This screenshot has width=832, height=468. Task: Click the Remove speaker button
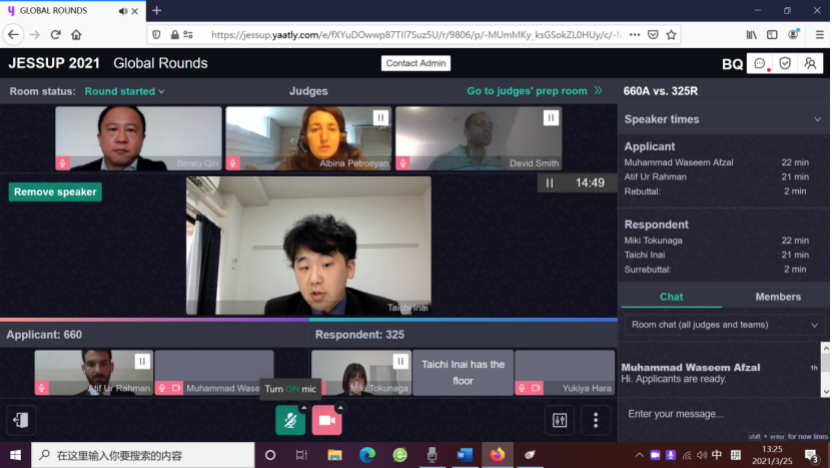[x=55, y=192]
